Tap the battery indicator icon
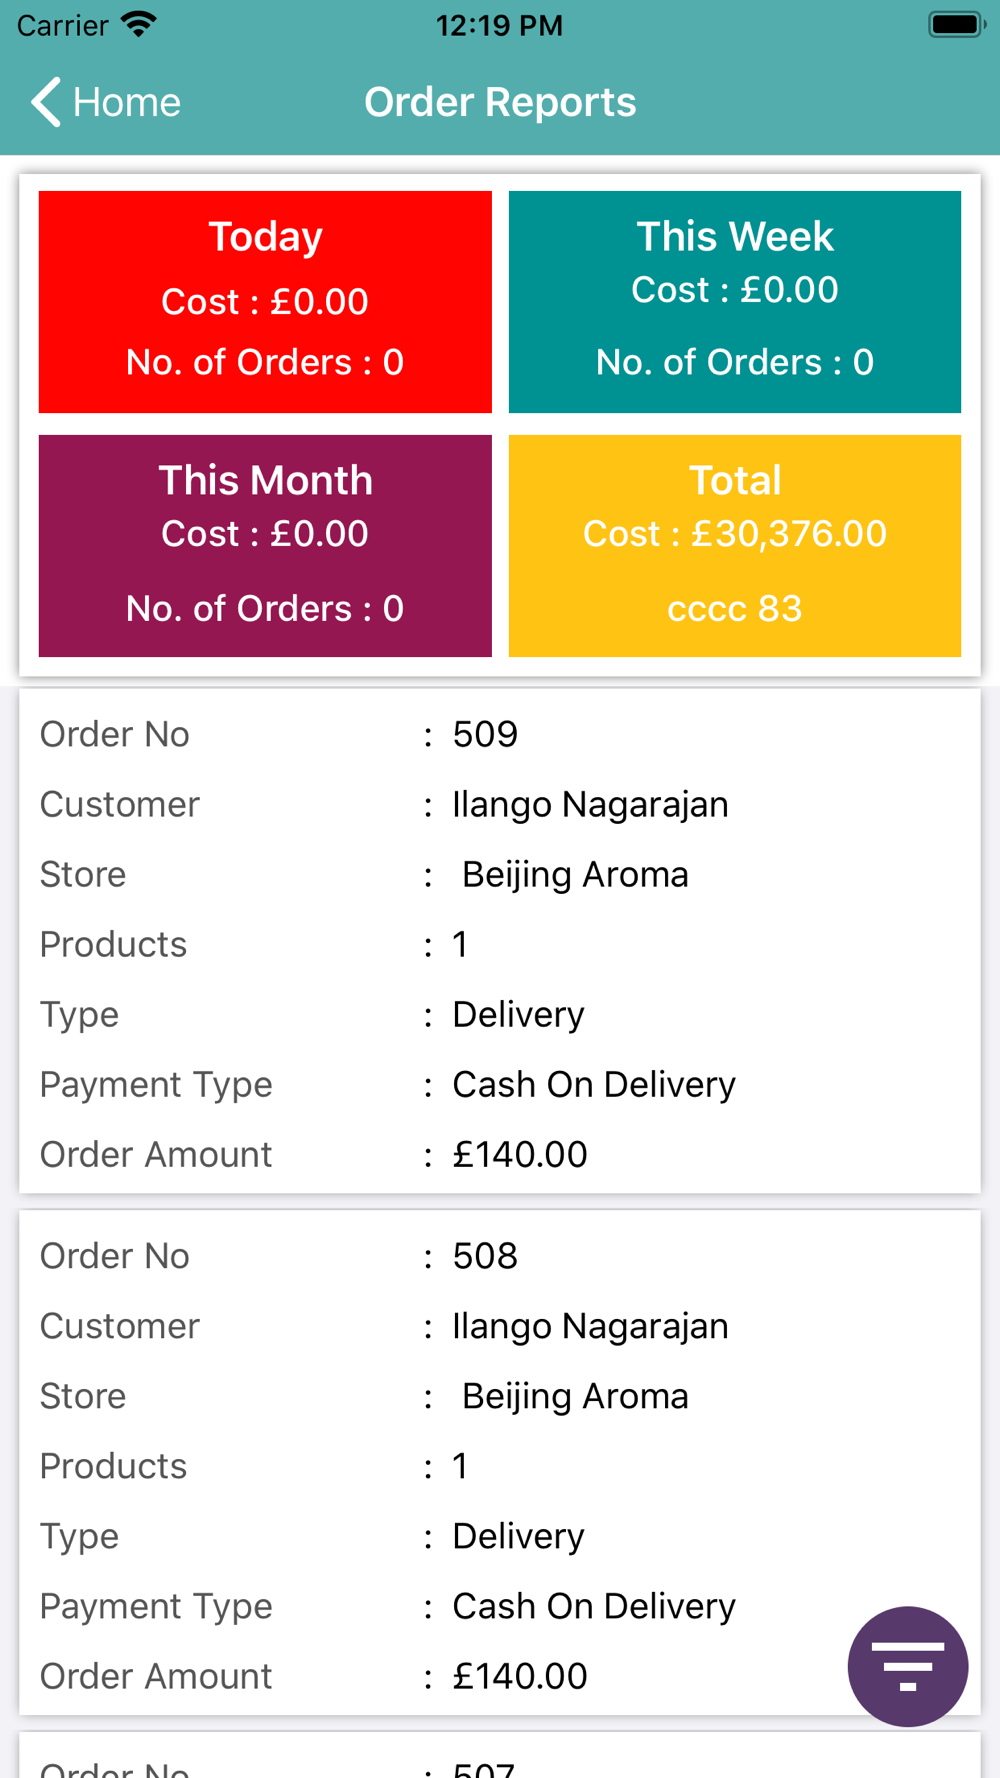The image size is (1000, 1778). point(956,24)
